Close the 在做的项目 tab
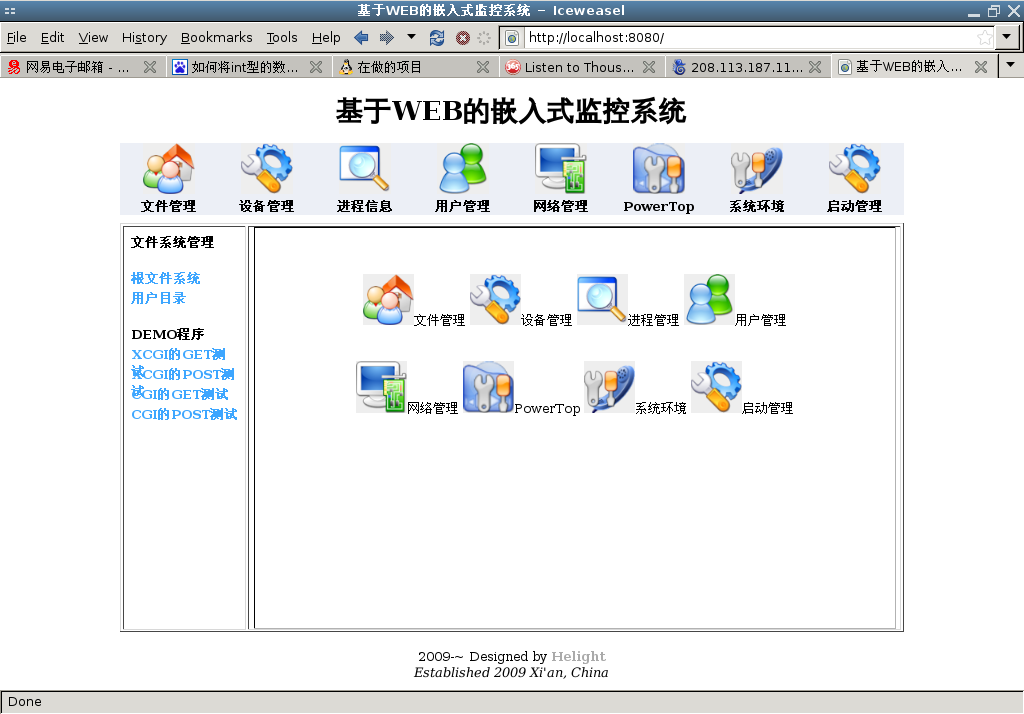 [x=483, y=68]
